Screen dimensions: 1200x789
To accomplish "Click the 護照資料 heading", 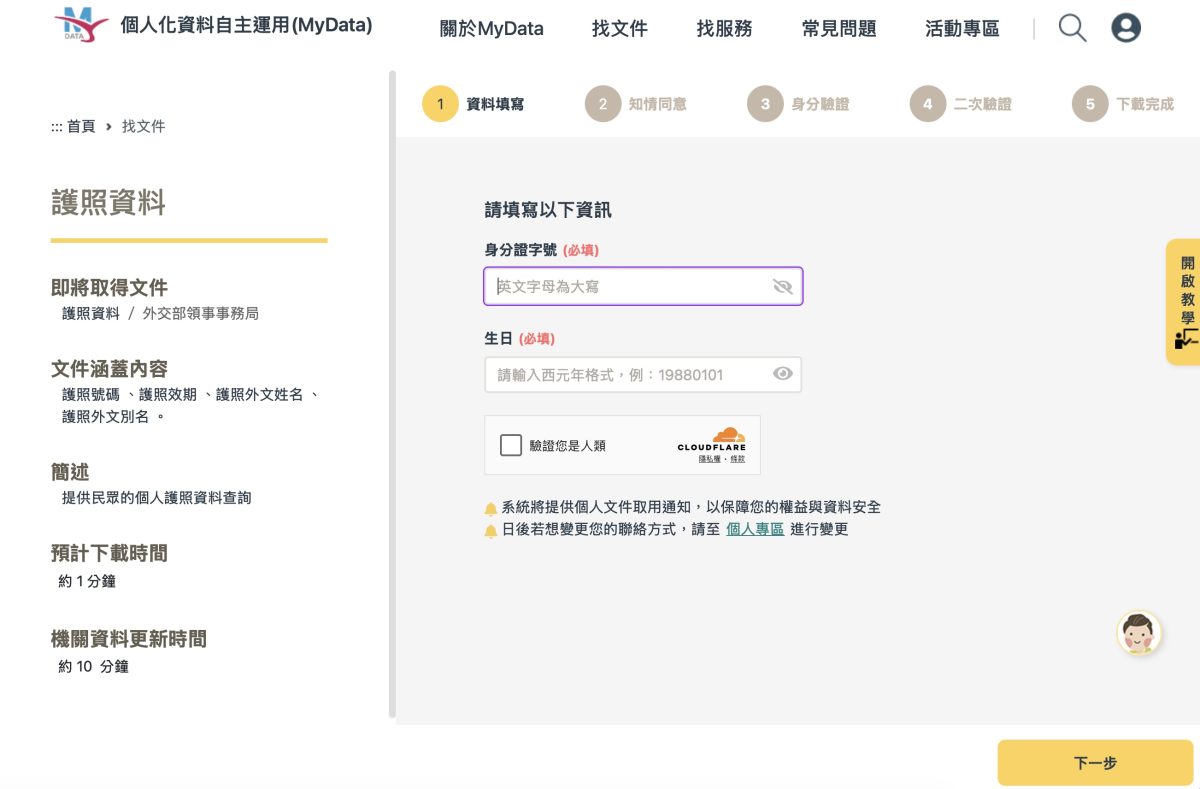I will coord(108,203).
